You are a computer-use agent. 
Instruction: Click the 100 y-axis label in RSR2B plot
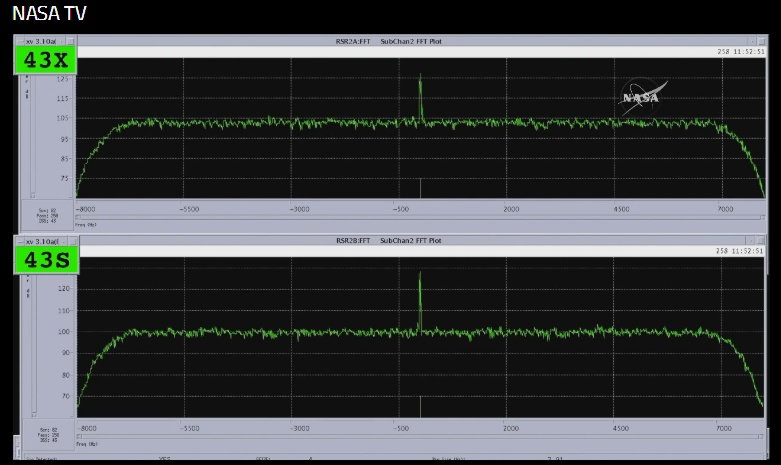[64, 332]
